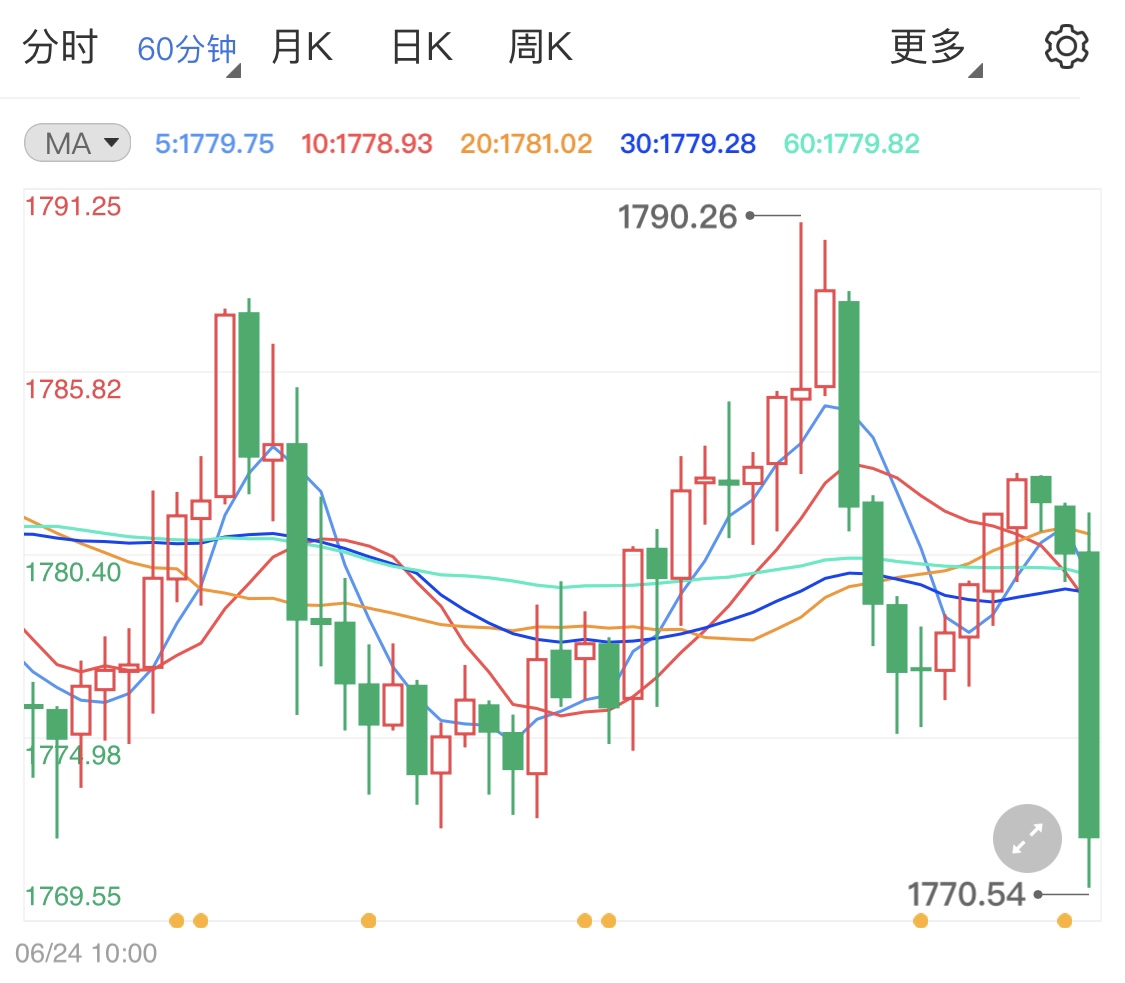The width and height of the screenshot is (1125, 983).
Task: Open the MA indicator dropdown
Action: (77, 143)
